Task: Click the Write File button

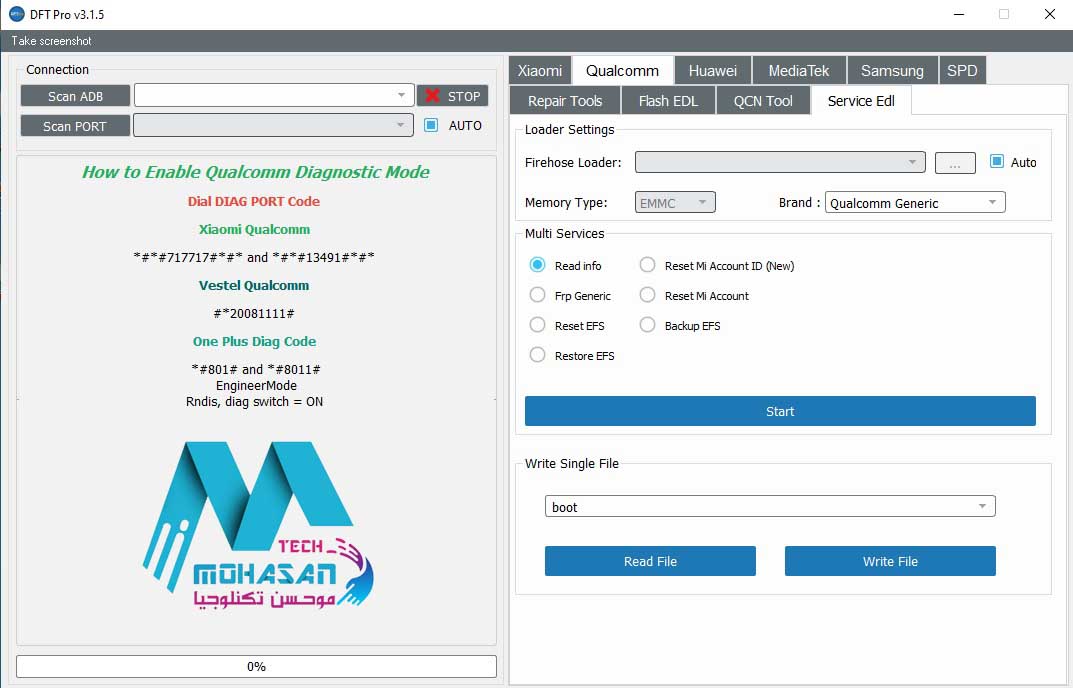Action: point(890,561)
